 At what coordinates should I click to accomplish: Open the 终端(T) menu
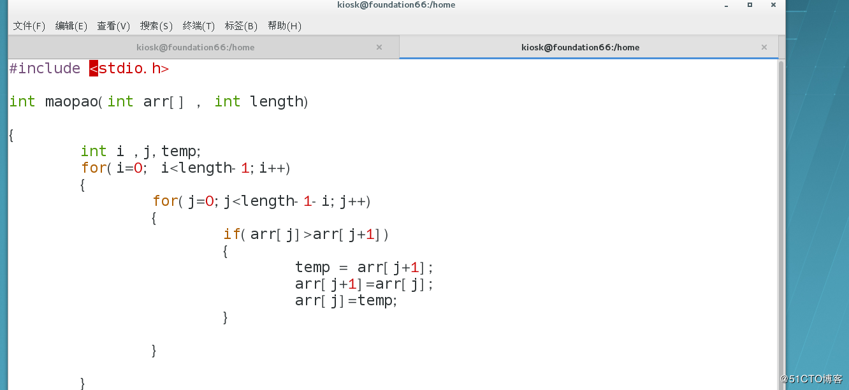pyautogui.click(x=199, y=26)
